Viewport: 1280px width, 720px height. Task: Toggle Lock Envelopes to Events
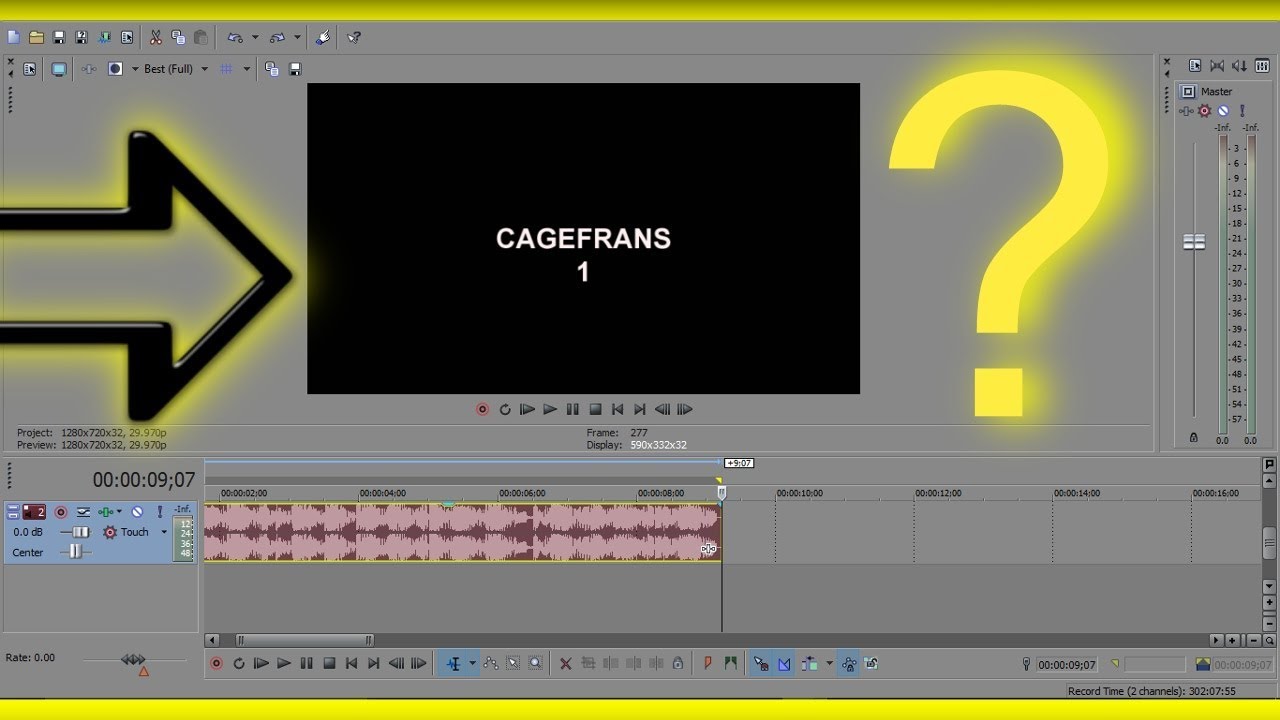click(849, 663)
